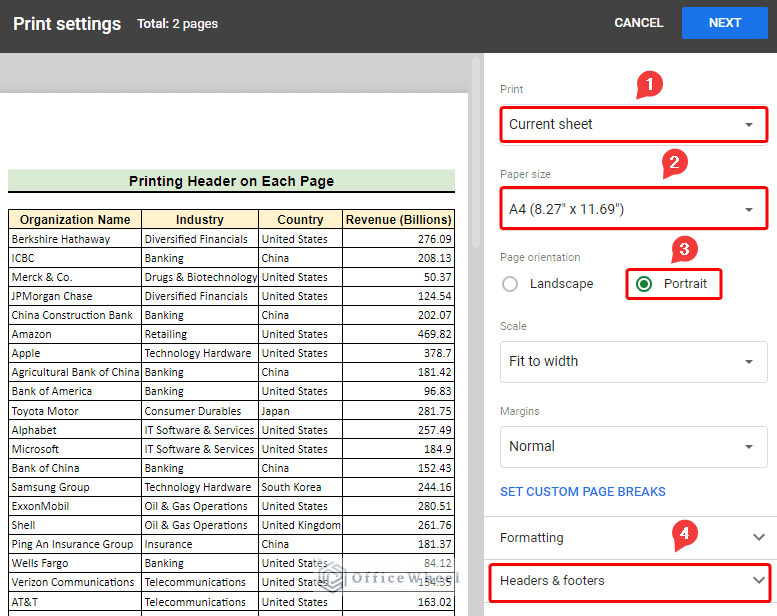Open the Current sheet print dropdown
The image size is (777, 616).
tap(634, 124)
